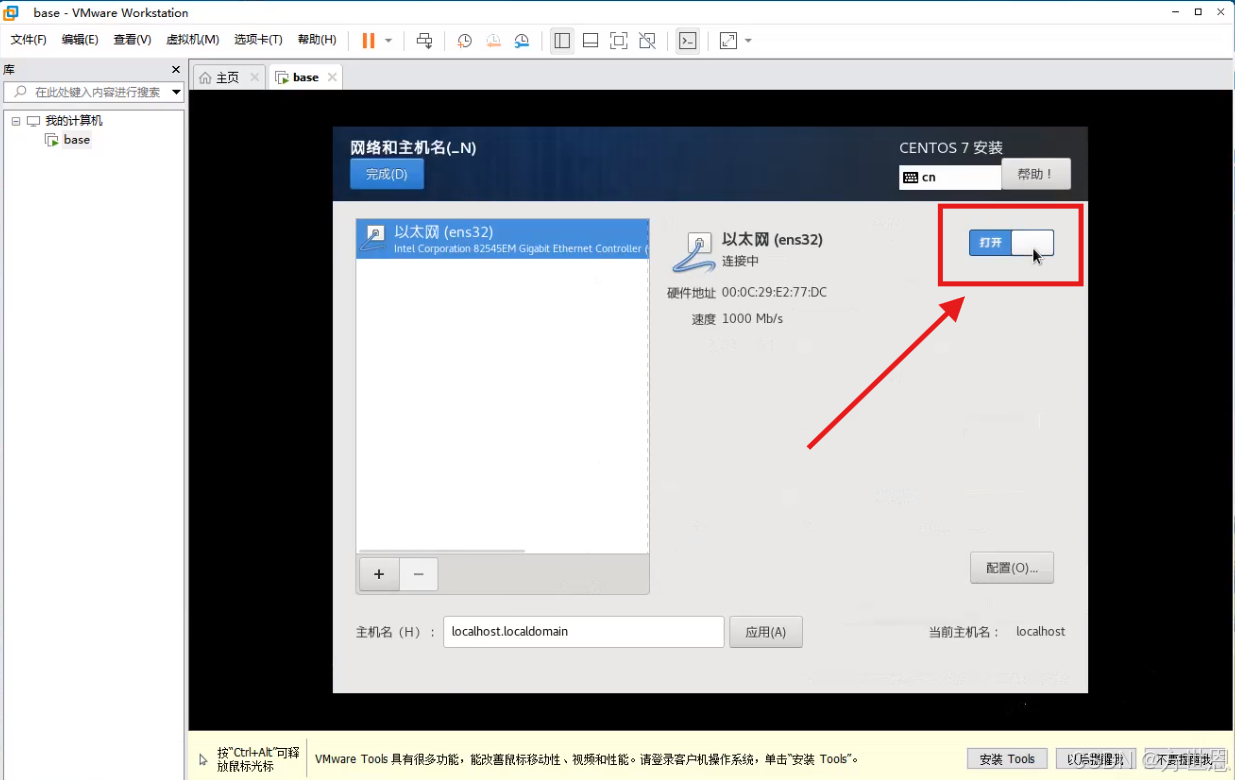
Task: Click the VMware Workstation title bar icon
Action: (x=11, y=12)
